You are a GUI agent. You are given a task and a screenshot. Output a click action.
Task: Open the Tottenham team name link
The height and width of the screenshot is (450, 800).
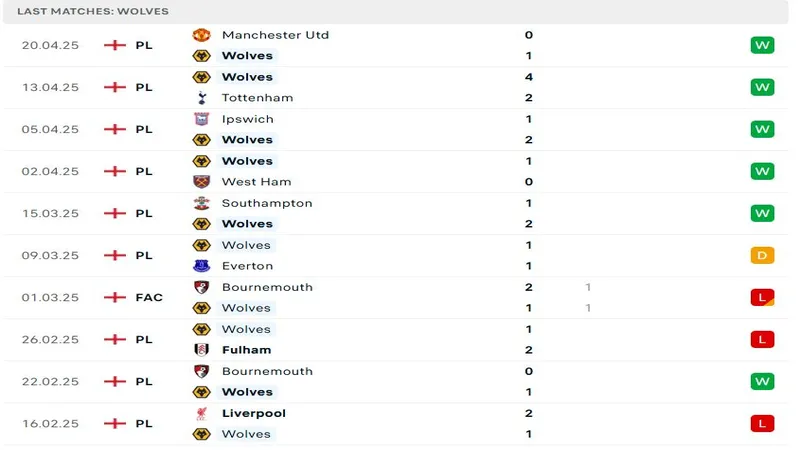tap(257, 98)
